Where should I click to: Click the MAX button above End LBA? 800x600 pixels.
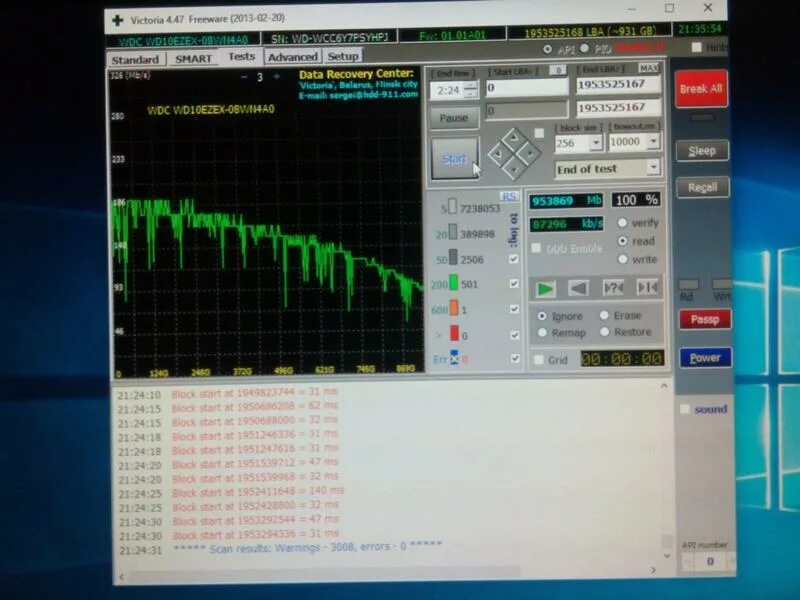tap(648, 68)
